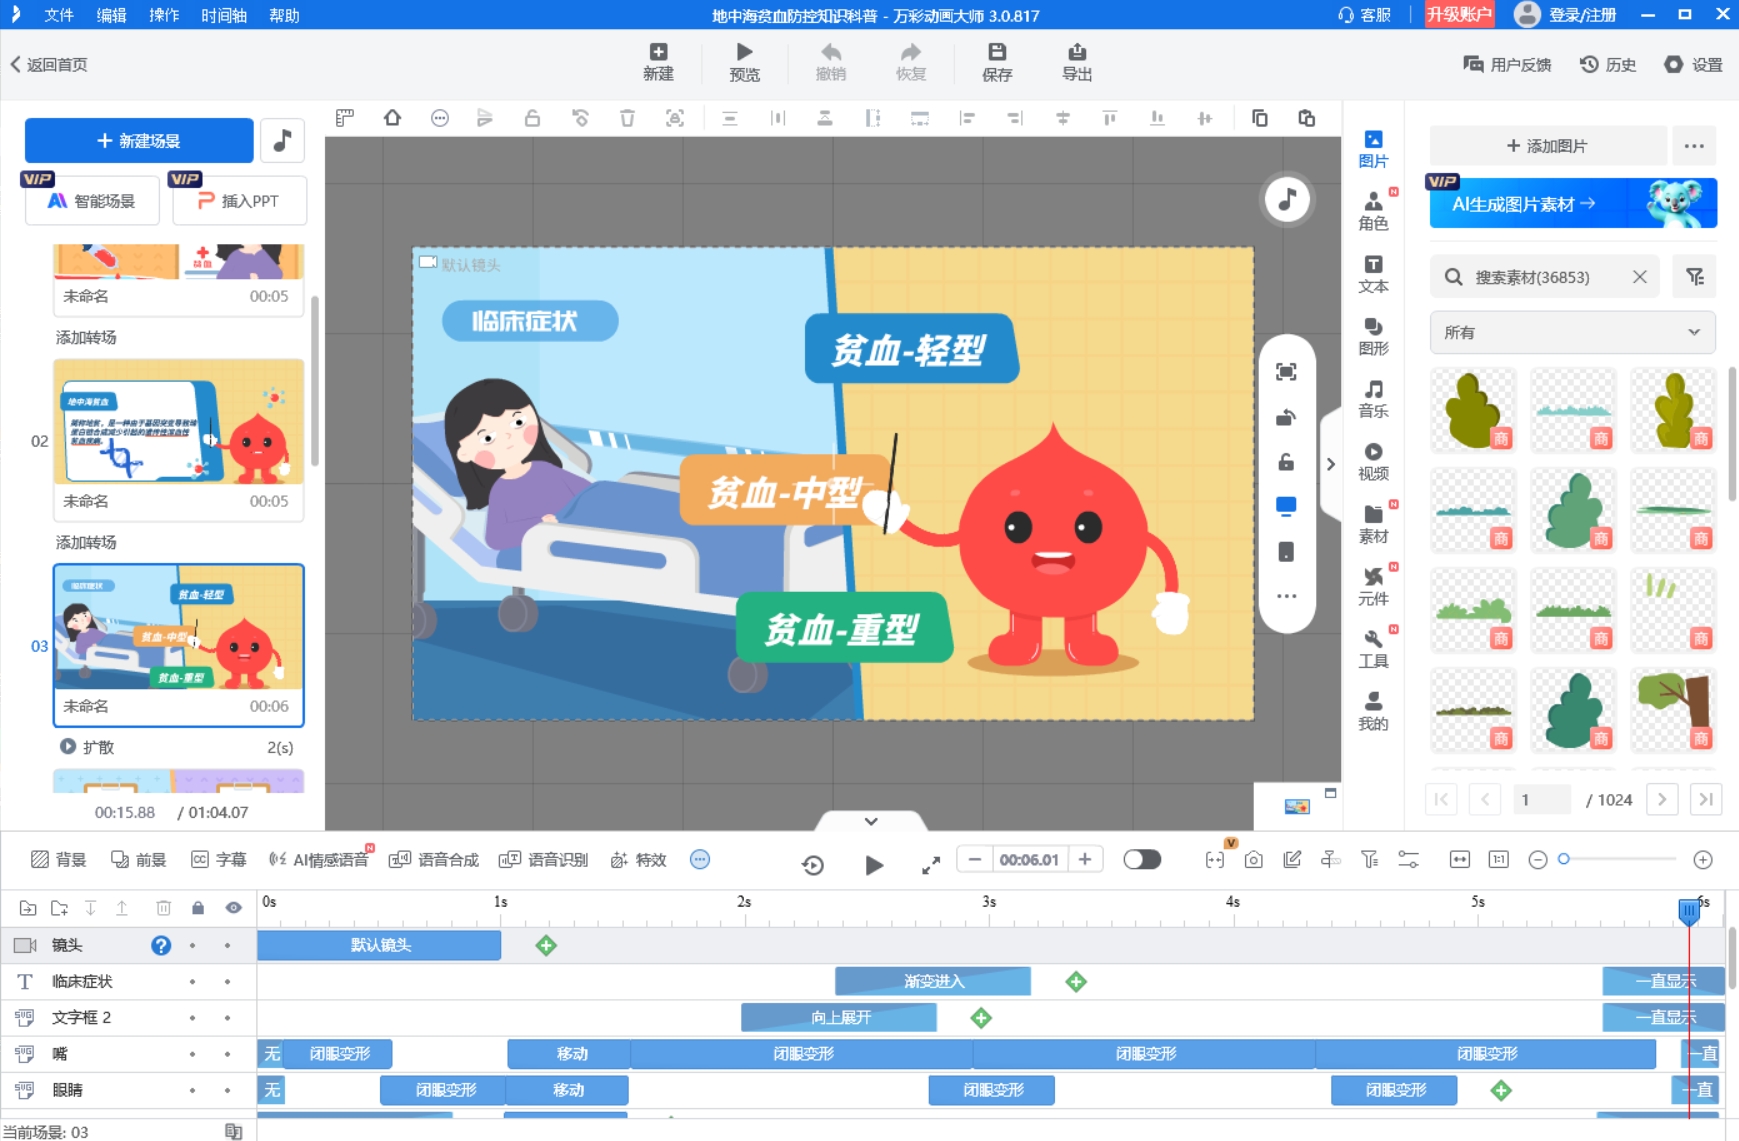Select the Music (音乐) sidebar icon
1739x1141 pixels.
[x=1373, y=398]
